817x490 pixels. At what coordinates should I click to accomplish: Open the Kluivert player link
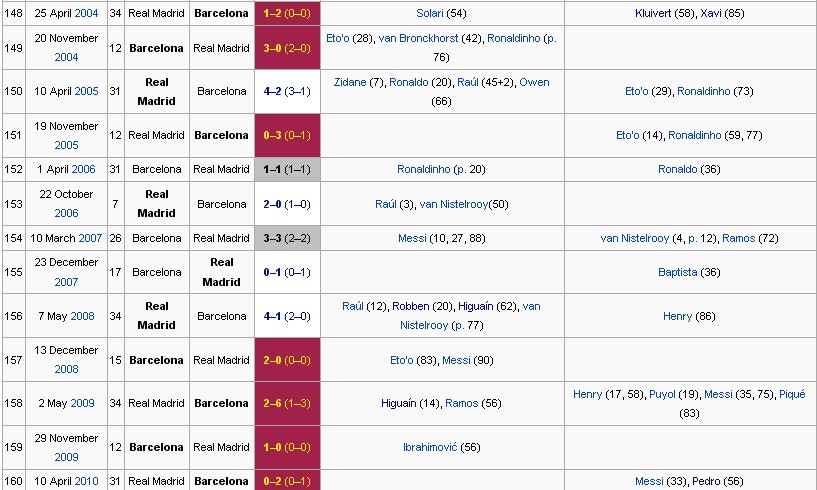[653, 13]
